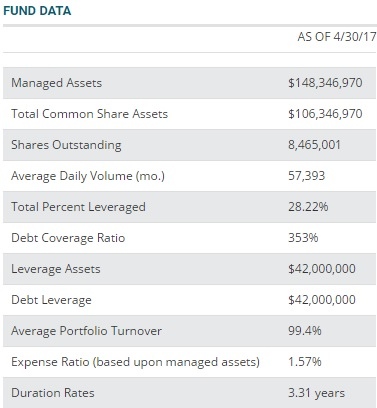Click the Average Portfolio Turnover label
This screenshot has width=377, height=408.
(86, 331)
